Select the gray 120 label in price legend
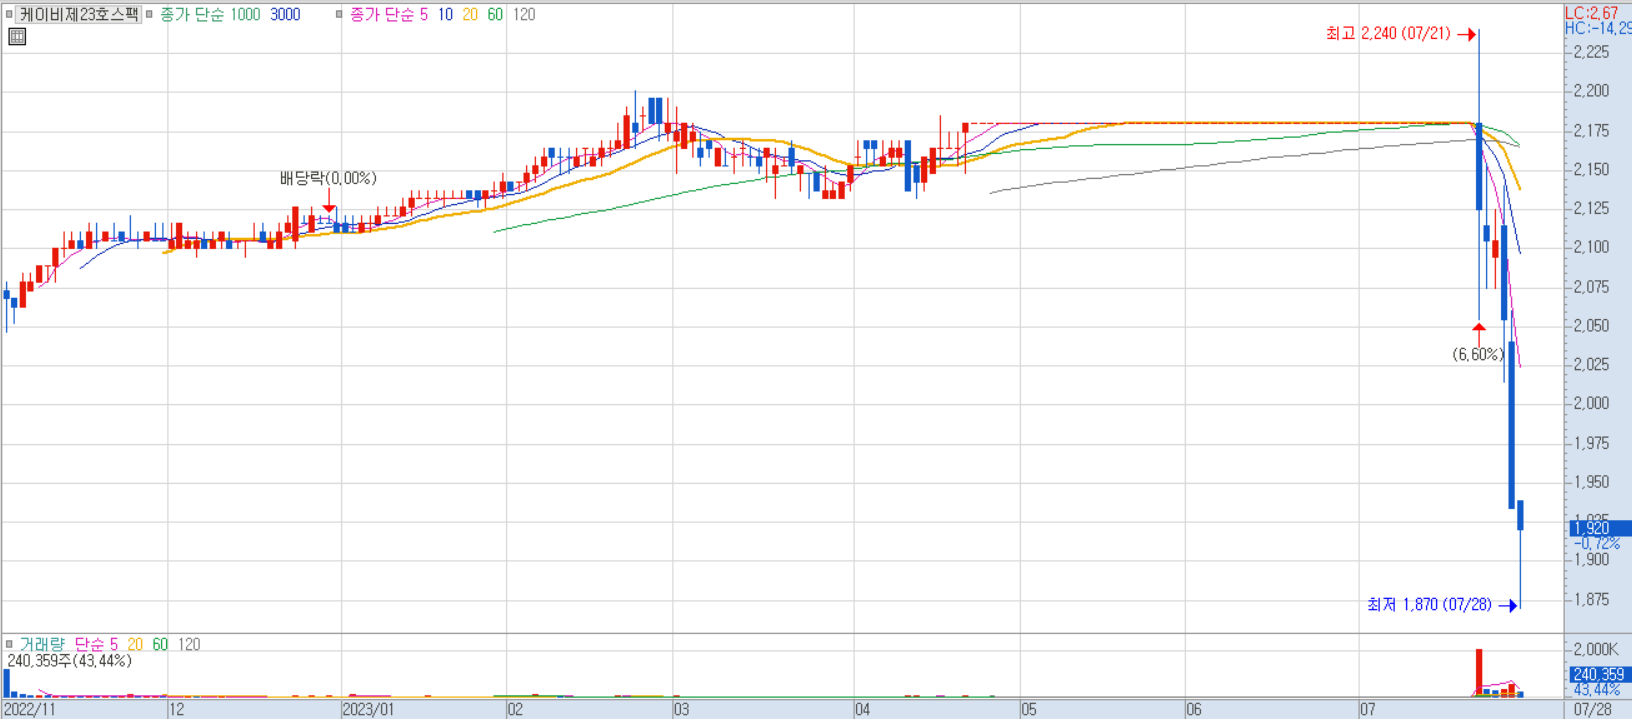Image resolution: width=1632 pixels, height=719 pixels. (x=524, y=14)
